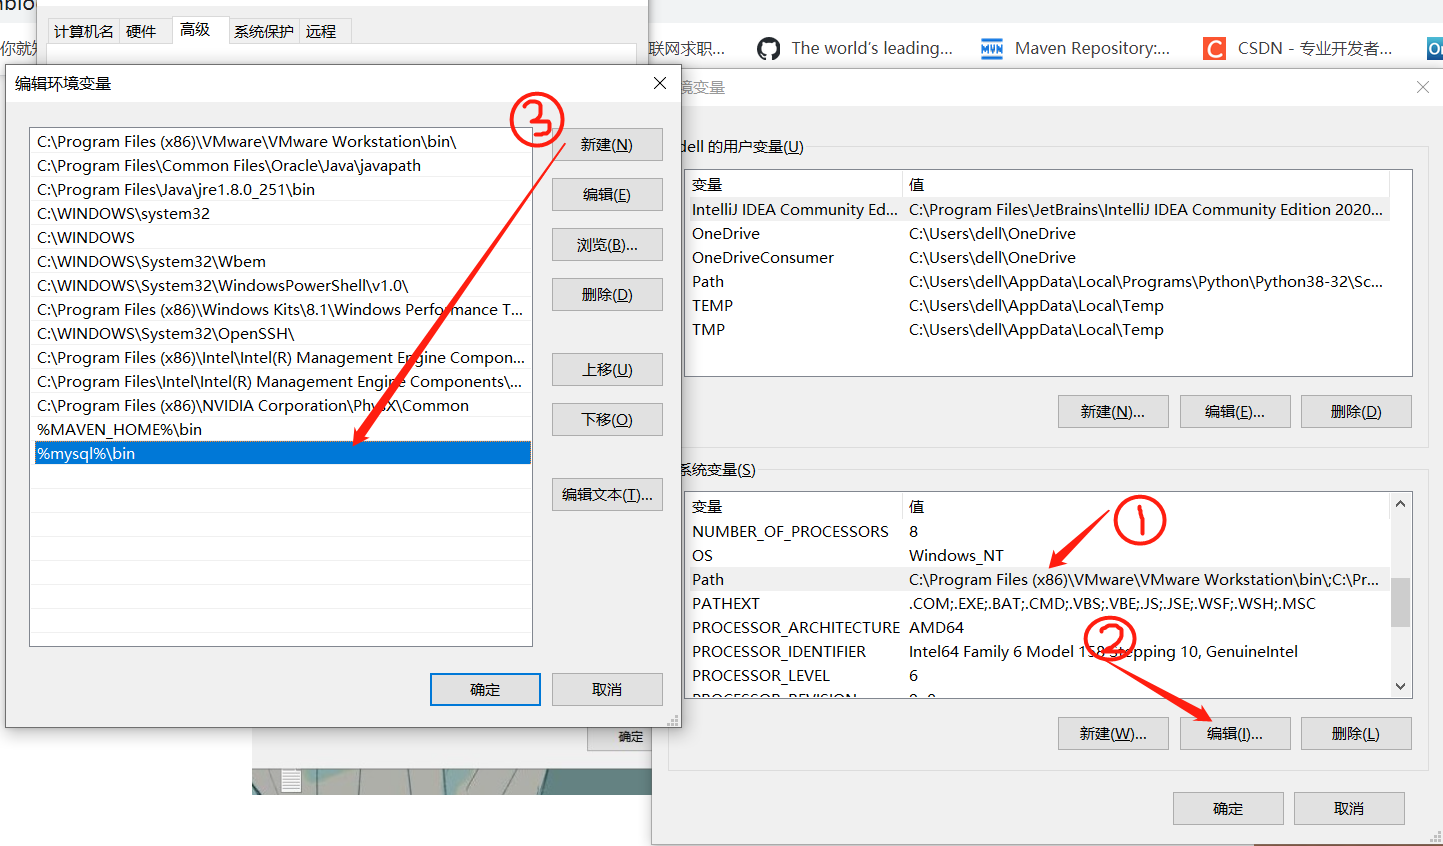Select the PATHEXT system variable row
The height and width of the screenshot is (846, 1443).
pyautogui.click(x=1038, y=604)
